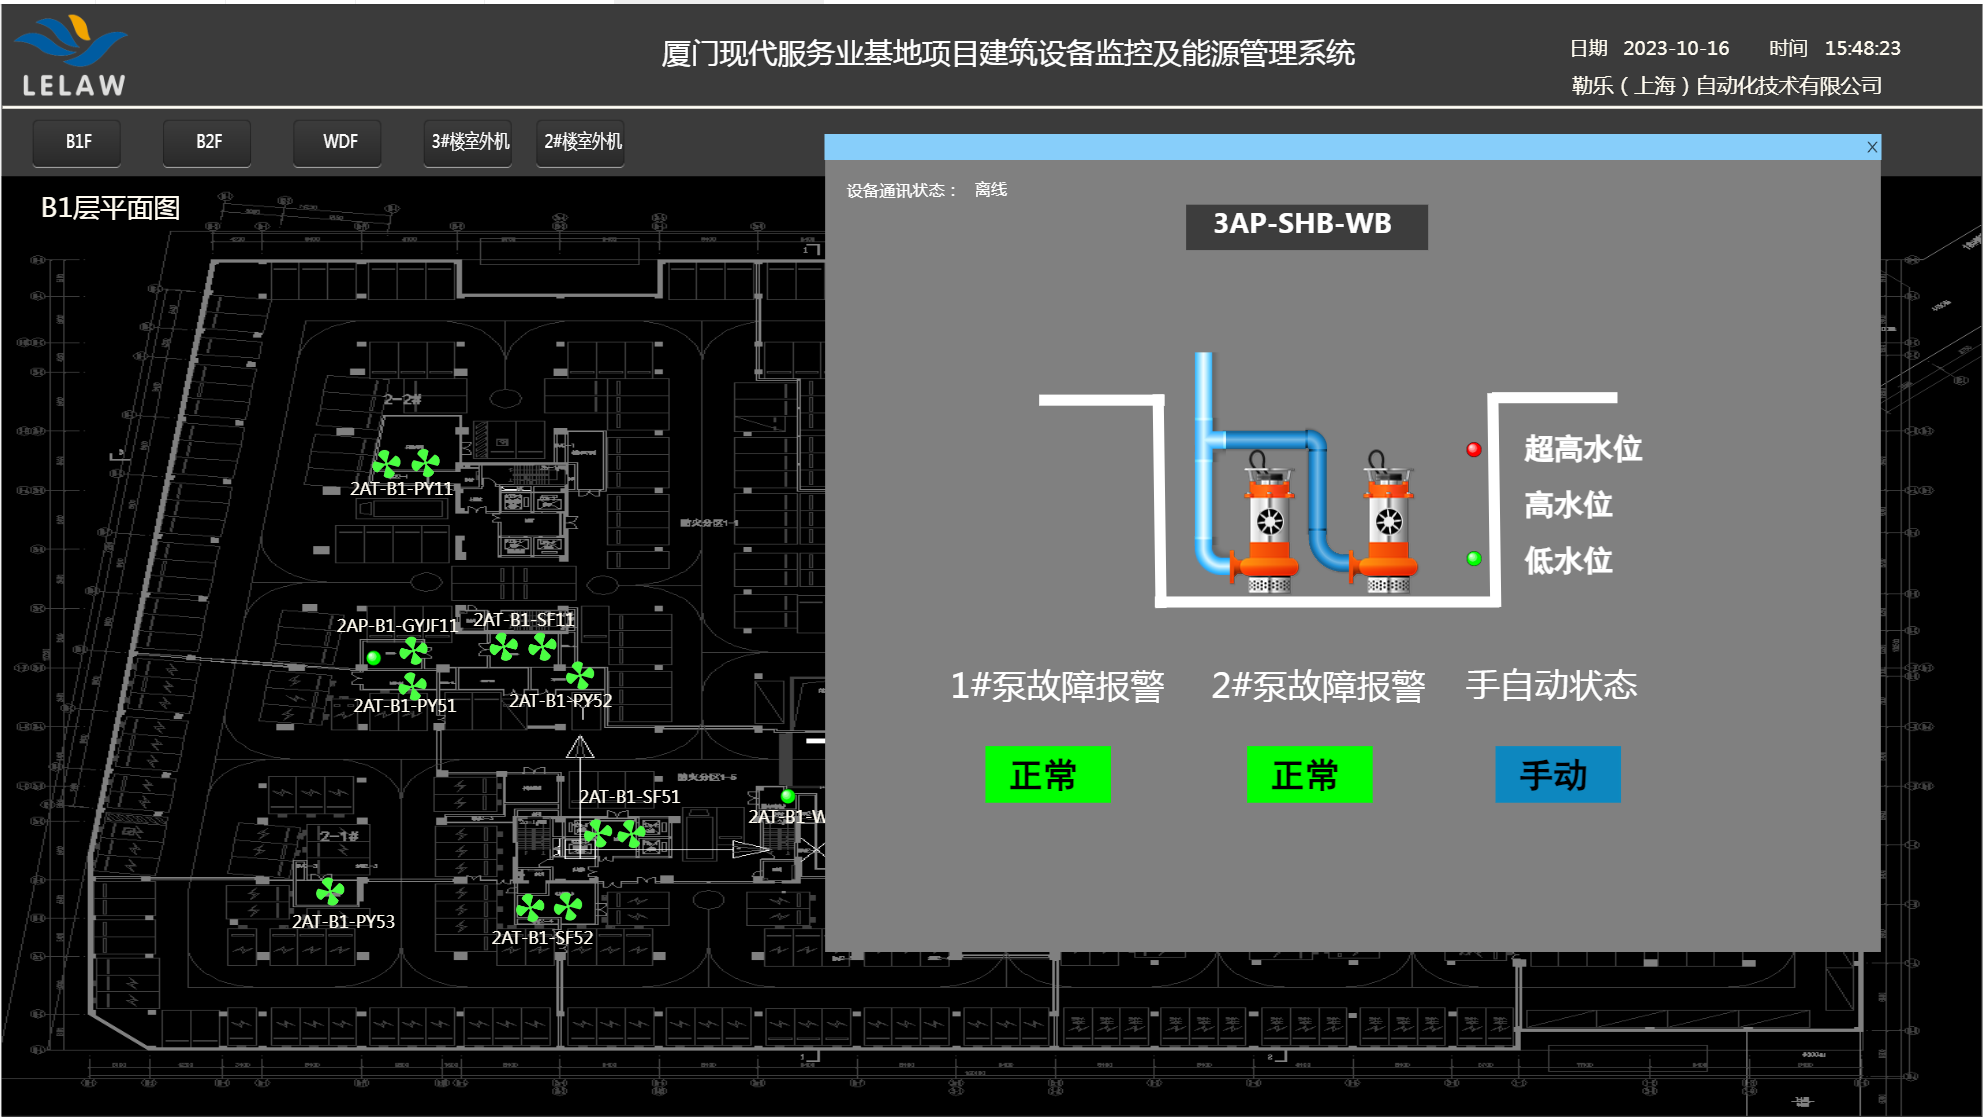The height and width of the screenshot is (1117, 1983).
Task: Click the red ultra-high water level indicator
Action: click(x=1474, y=449)
